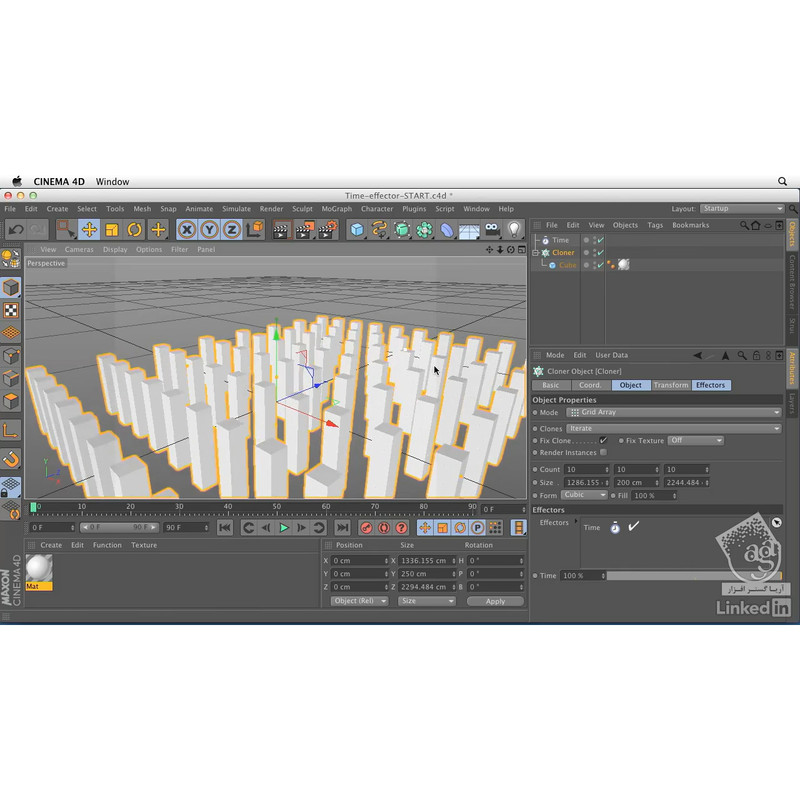Enable the Render Instances checkbox
The image size is (800, 800).
[x=604, y=453]
